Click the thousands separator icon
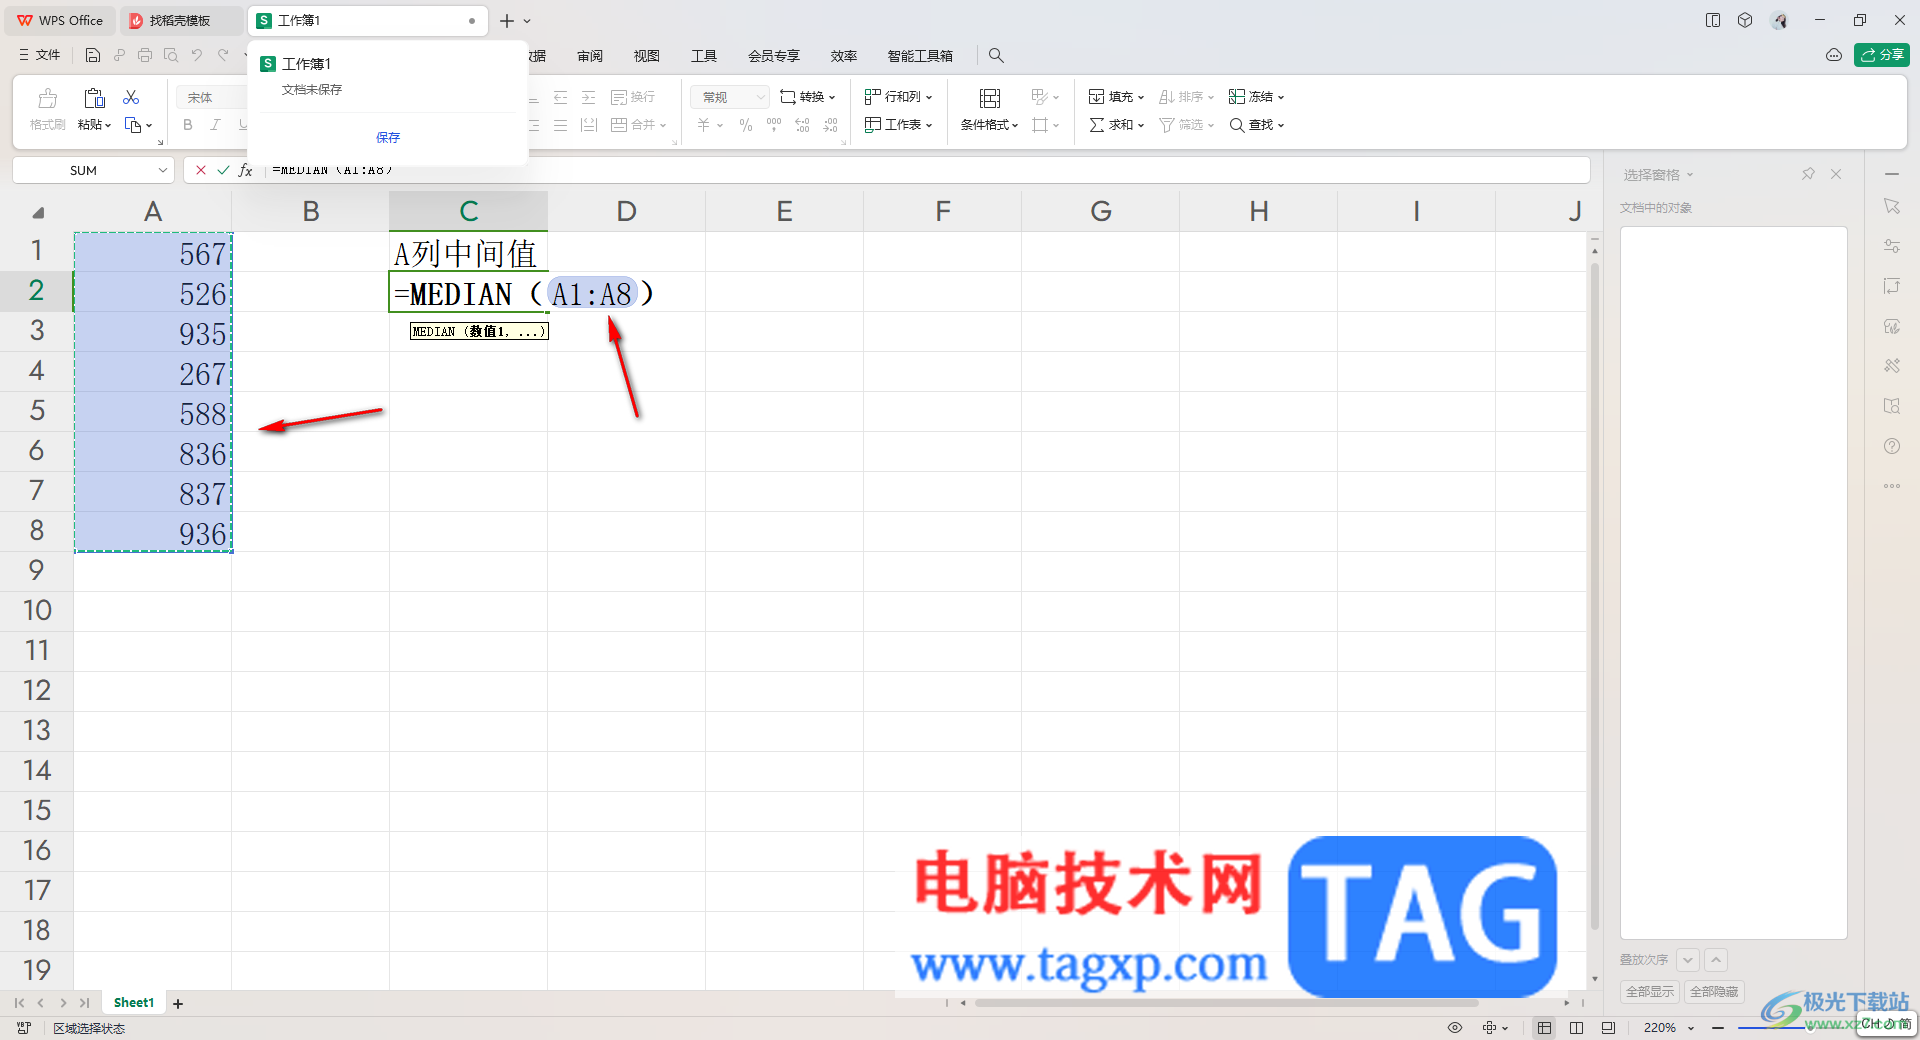 774,125
